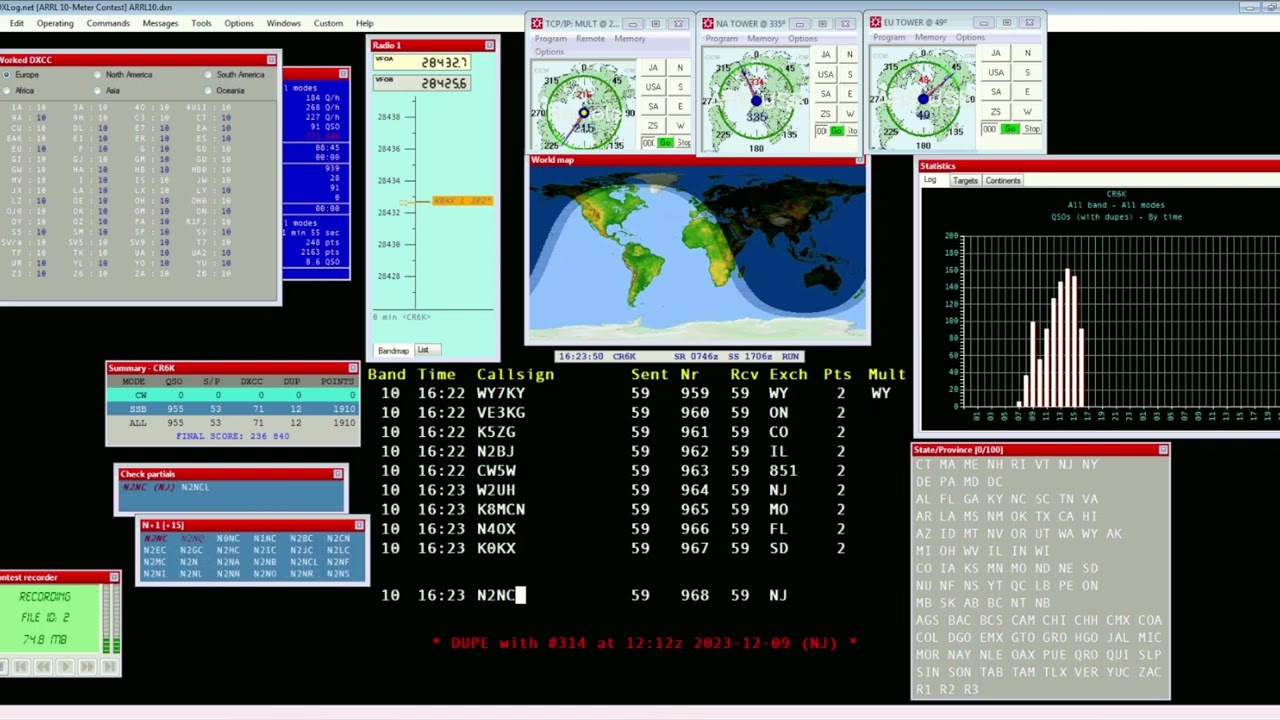Close the N+1 window
This screenshot has height=720, width=1280.
coord(359,525)
